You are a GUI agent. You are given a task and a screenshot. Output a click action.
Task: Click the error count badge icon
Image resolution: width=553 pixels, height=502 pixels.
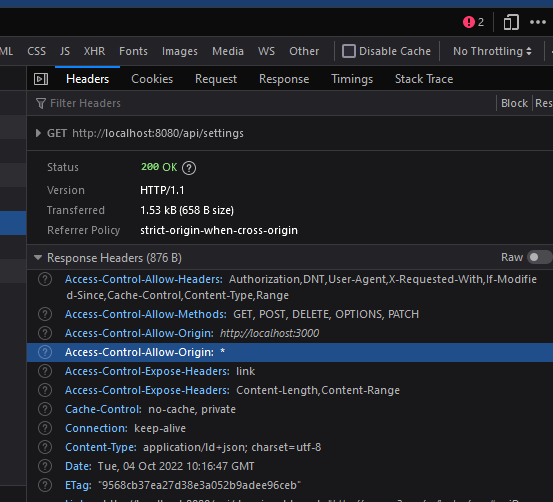tap(469, 22)
